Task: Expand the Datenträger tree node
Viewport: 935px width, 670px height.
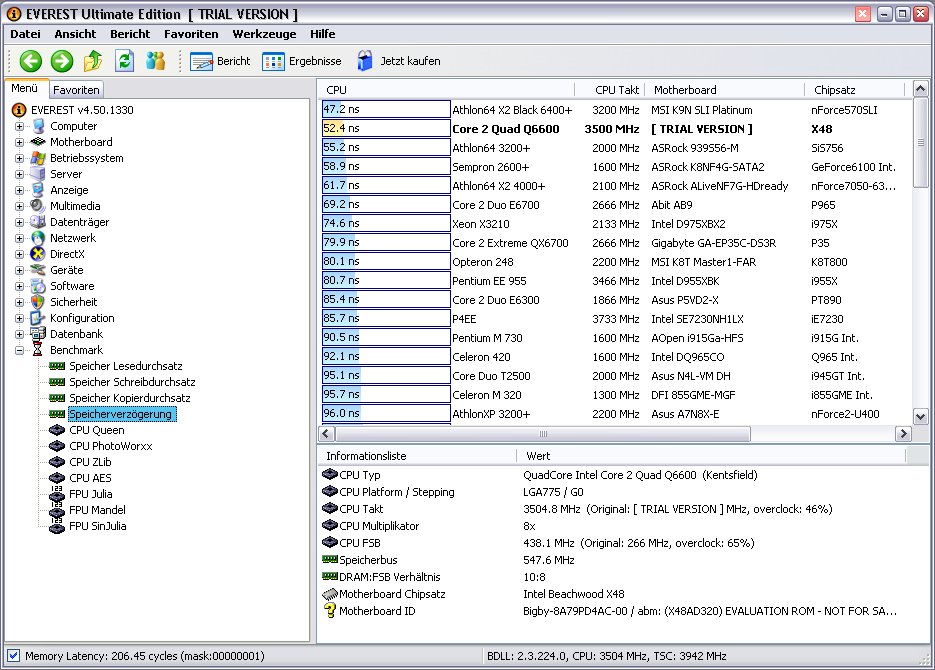Action: 20,222
